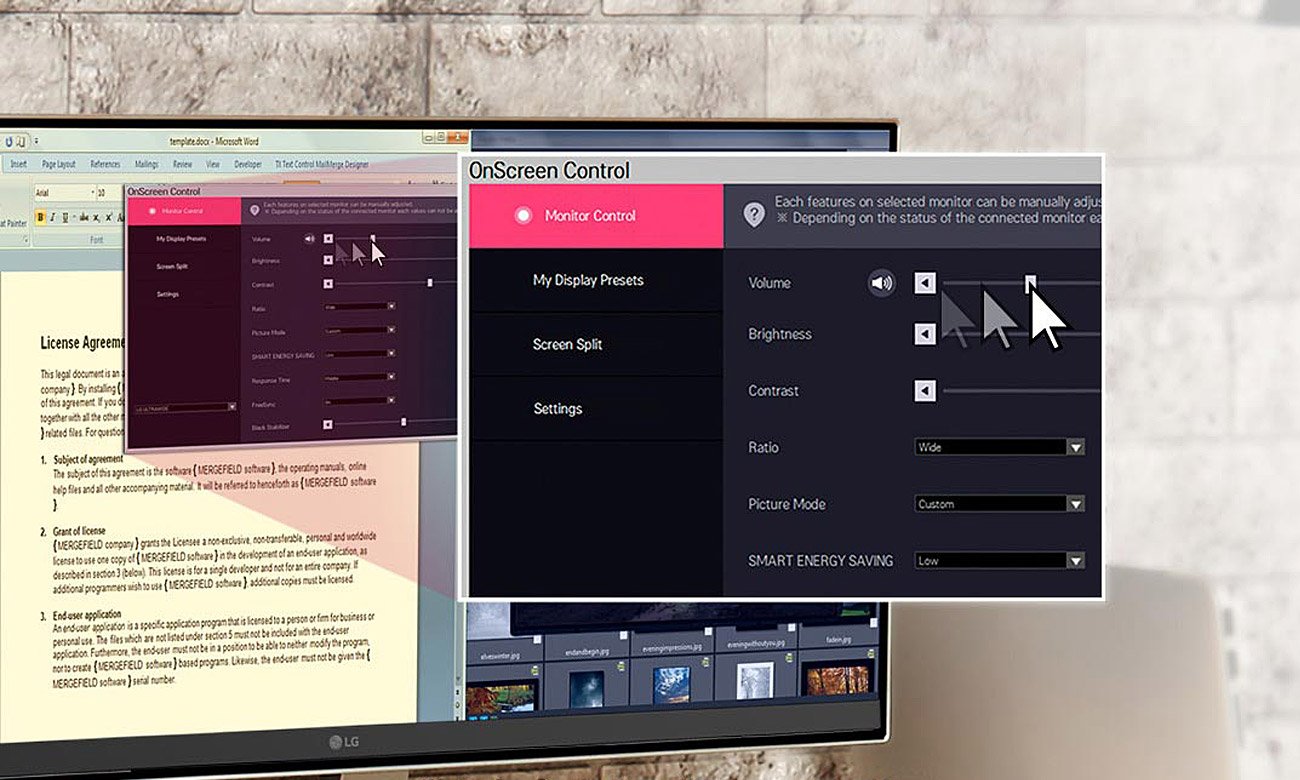This screenshot has width=1300, height=780.
Task: Click Contrast slider handle in small OnScreen window
Action: (x=430, y=283)
